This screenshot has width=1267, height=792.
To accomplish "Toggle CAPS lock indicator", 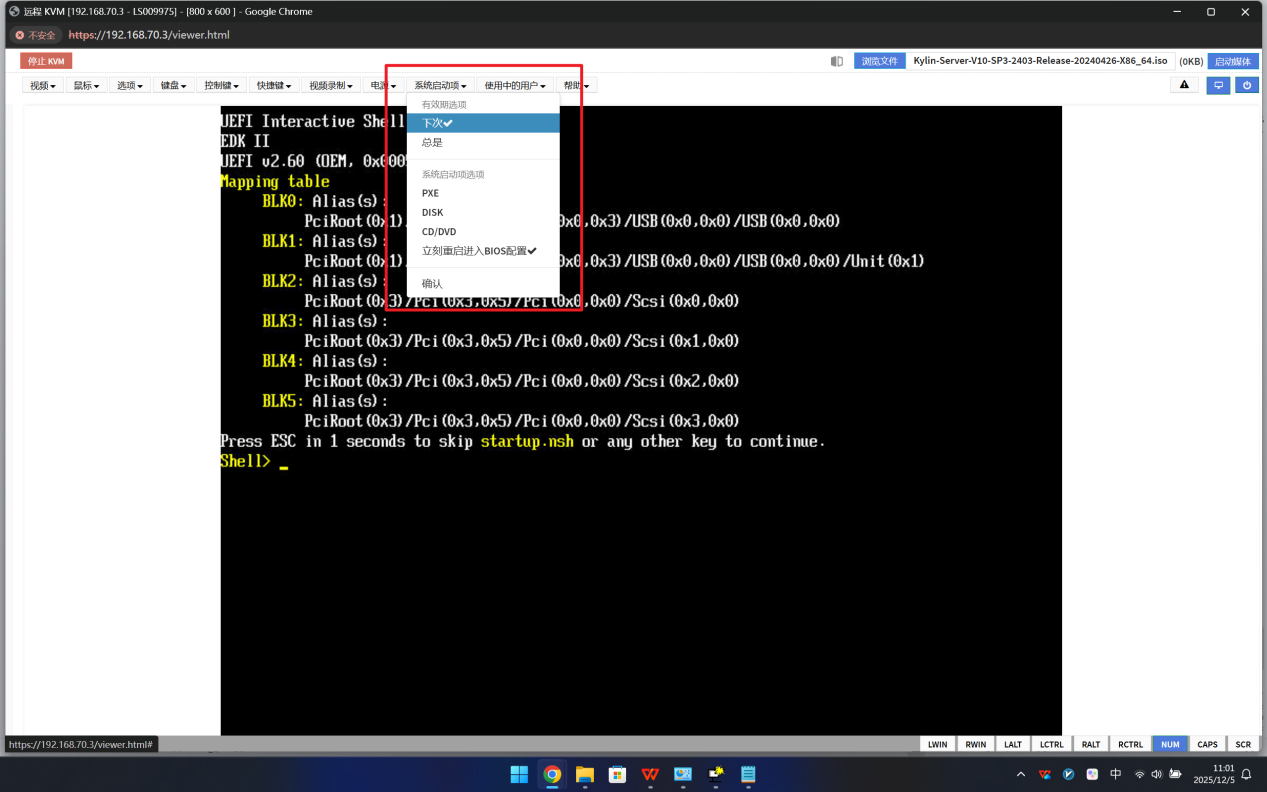I will [1208, 744].
